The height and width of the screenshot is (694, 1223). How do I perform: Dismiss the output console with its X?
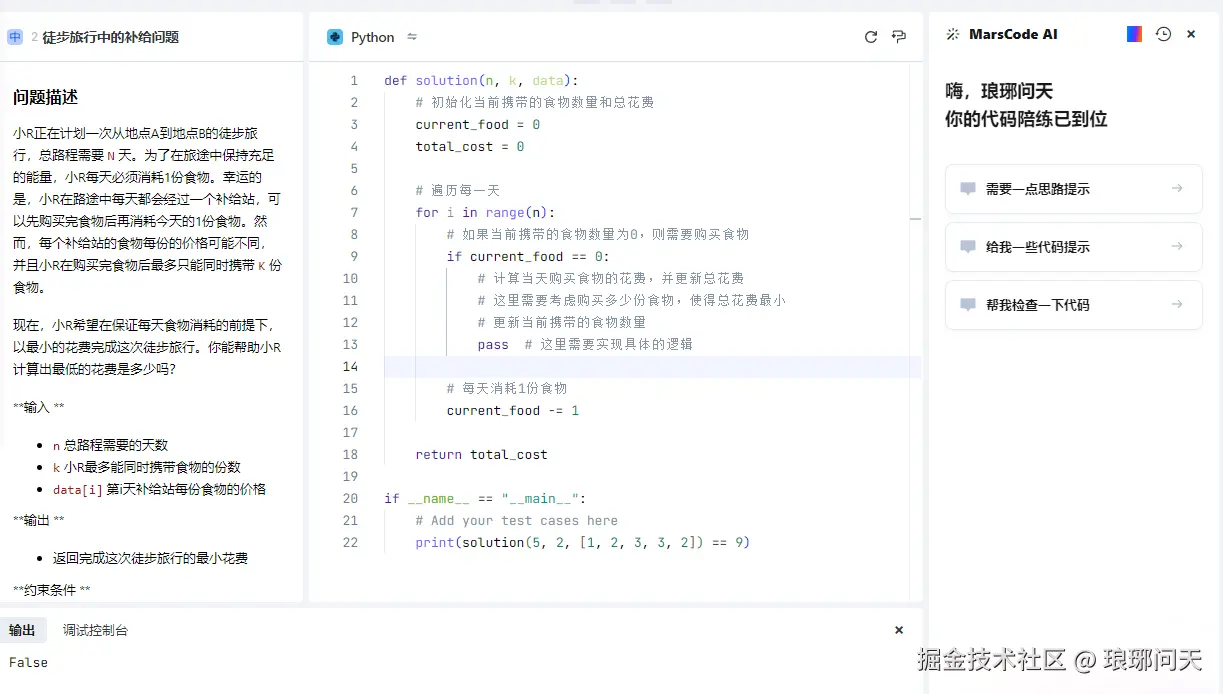[x=898, y=630]
